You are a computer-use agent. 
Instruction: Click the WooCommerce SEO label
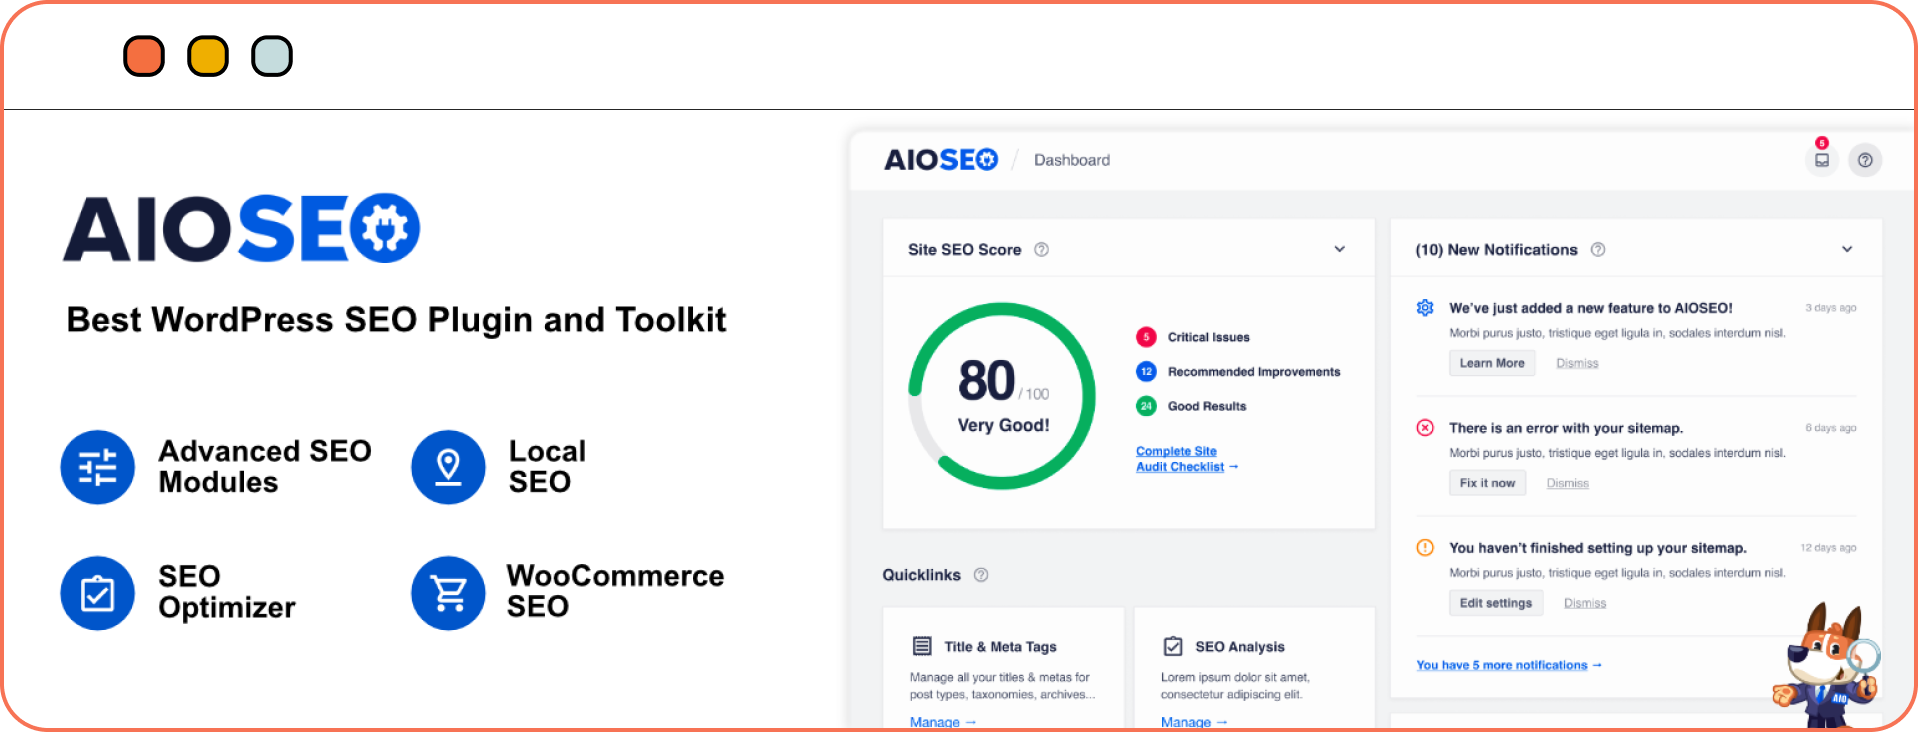coord(615,591)
